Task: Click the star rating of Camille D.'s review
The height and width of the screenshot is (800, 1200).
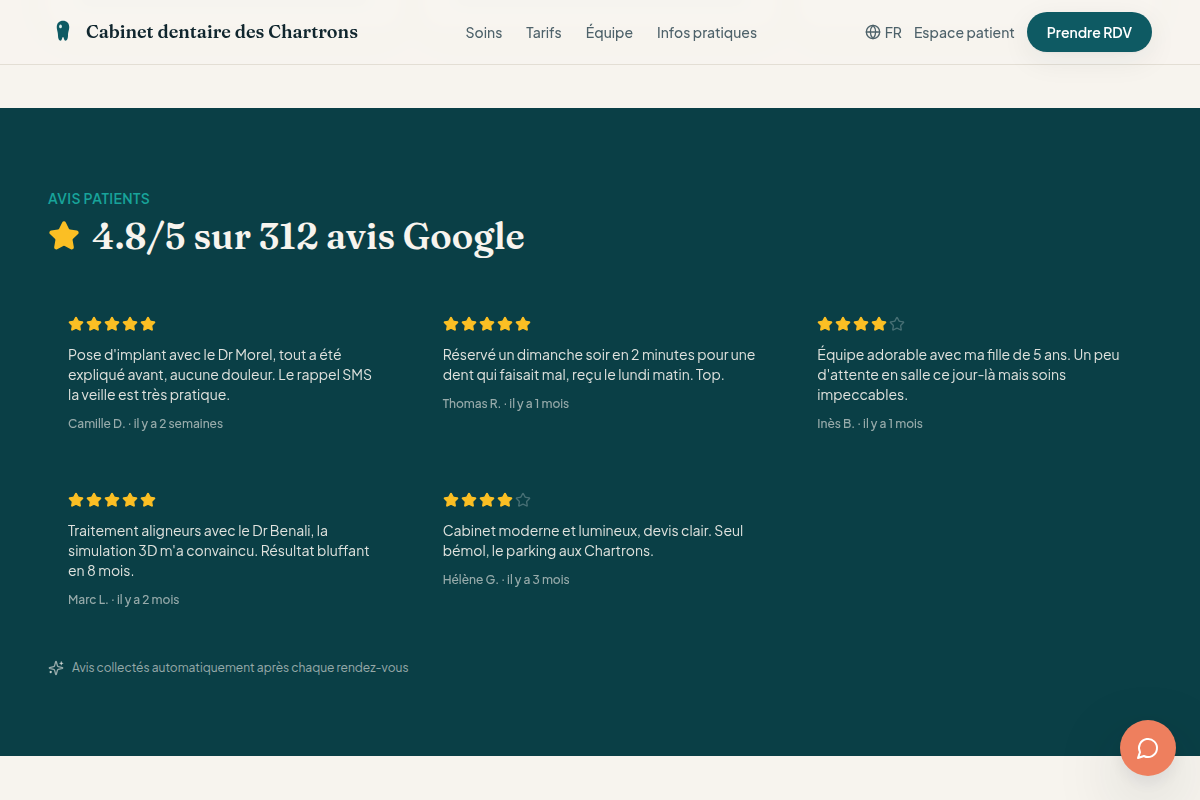Action: pyautogui.click(x=112, y=324)
